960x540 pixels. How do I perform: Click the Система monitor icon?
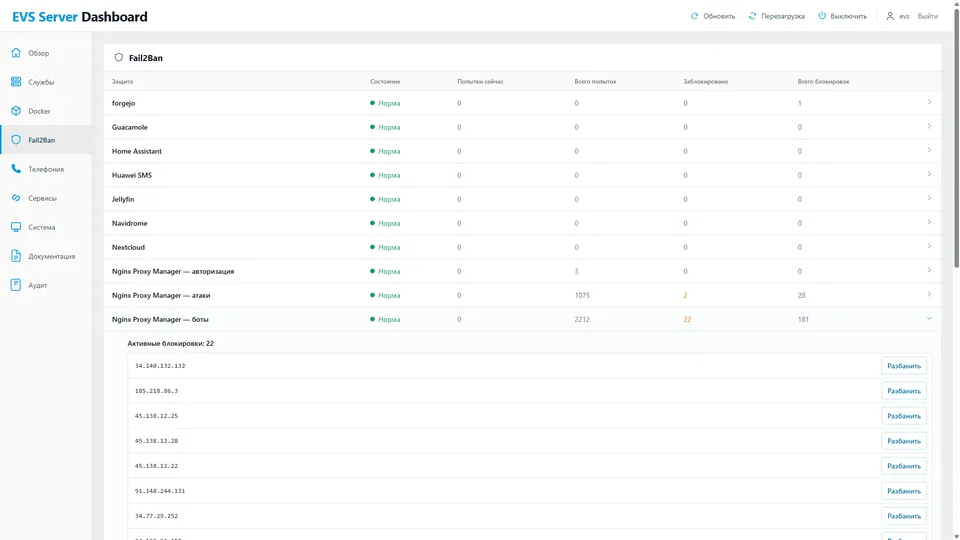click(16, 227)
